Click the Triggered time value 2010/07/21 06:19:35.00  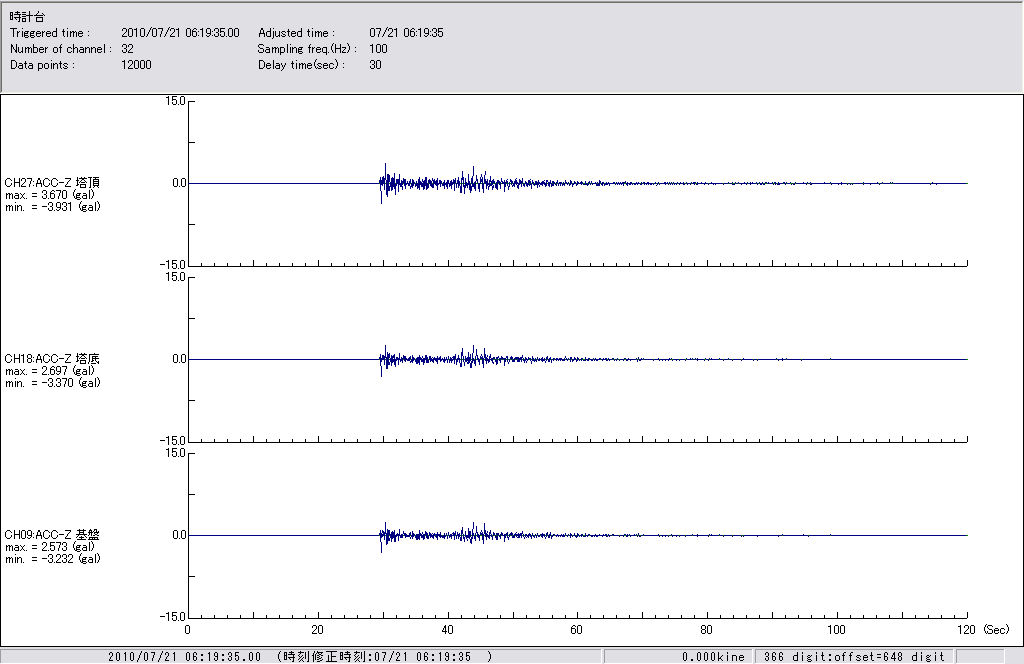[187, 33]
